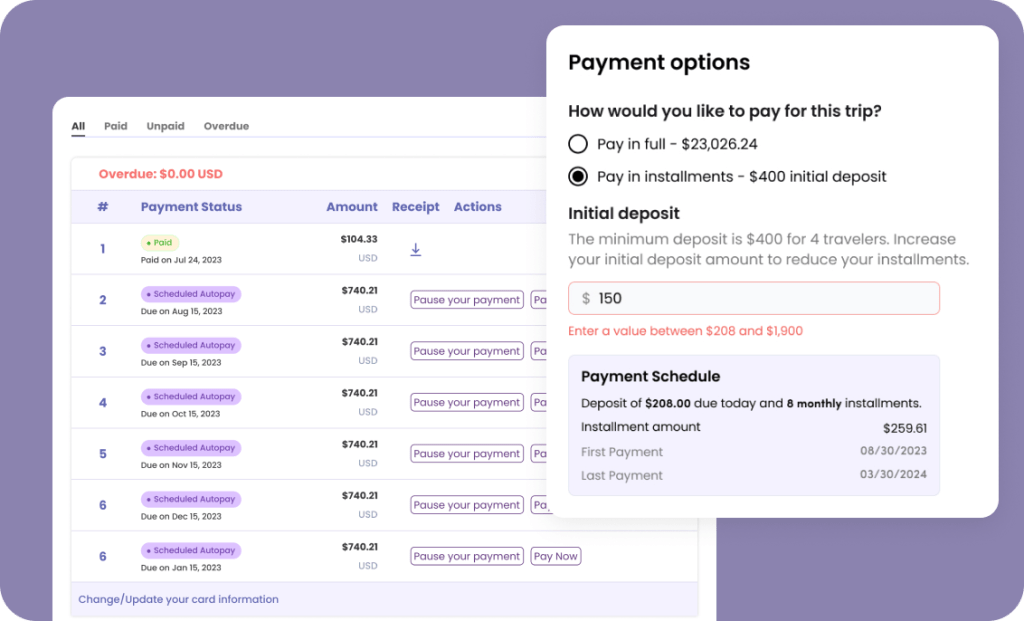Pay Now for the Jan 15 installment
Image resolution: width=1024 pixels, height=621 pixels.
coord(555,556)
